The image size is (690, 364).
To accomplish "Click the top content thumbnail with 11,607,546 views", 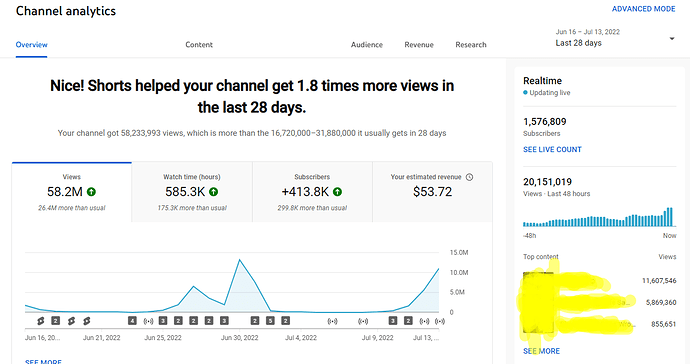I will [x=538, y=281].
